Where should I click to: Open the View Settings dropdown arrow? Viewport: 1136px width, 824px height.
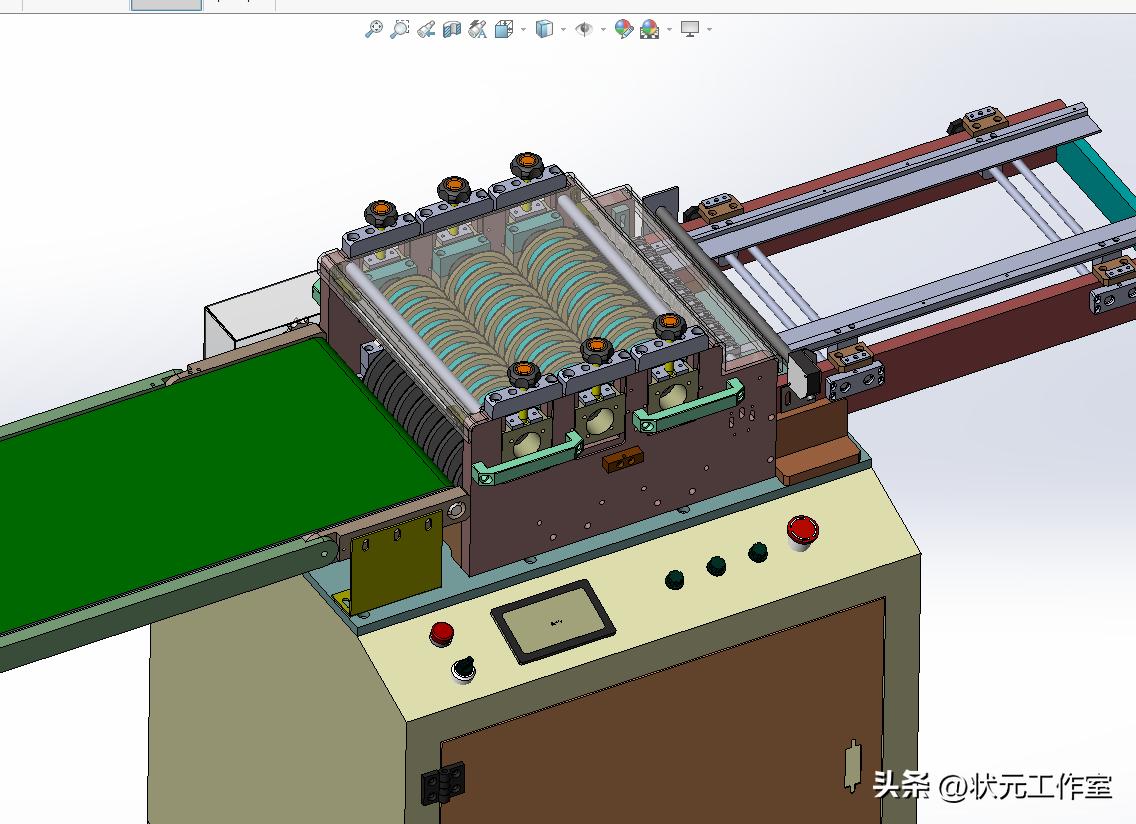[x=708, y=29]
